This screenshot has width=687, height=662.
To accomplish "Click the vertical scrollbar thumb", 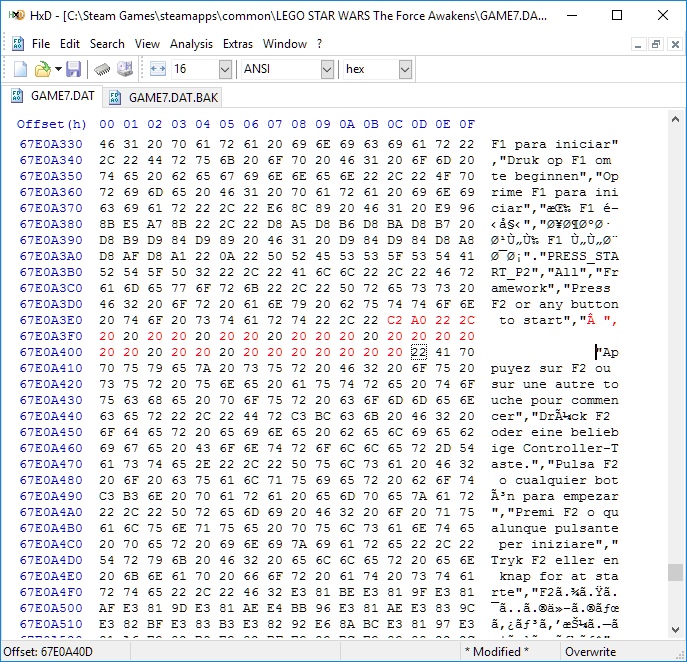I will (x=675, y=572).
